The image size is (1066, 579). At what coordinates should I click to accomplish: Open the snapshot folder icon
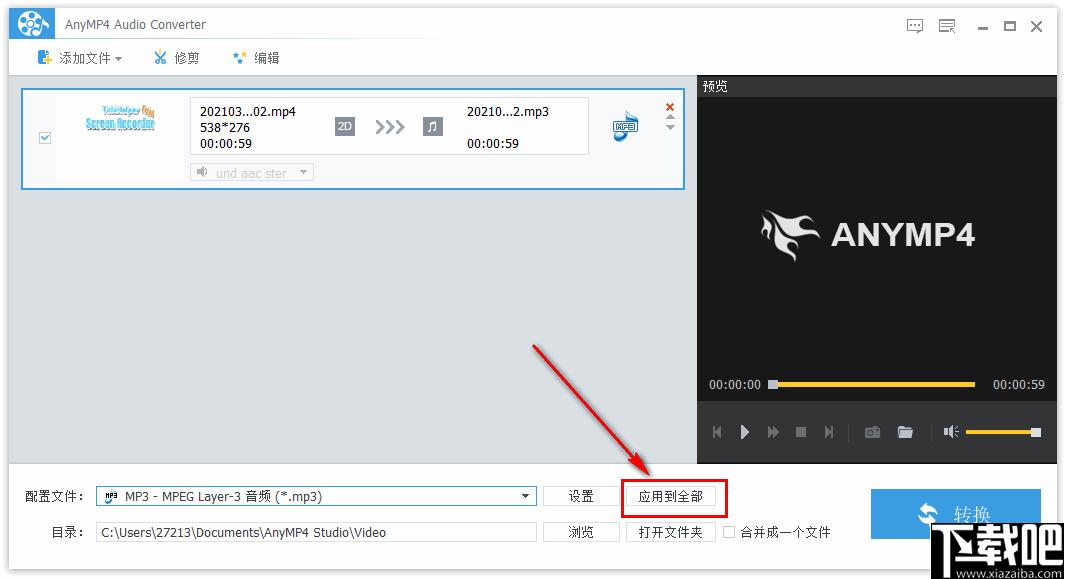click(x=905, y=432)
